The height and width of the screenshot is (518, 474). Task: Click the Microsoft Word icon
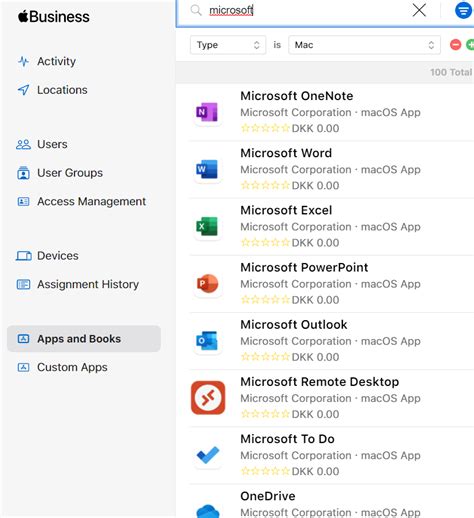(207, 169)
